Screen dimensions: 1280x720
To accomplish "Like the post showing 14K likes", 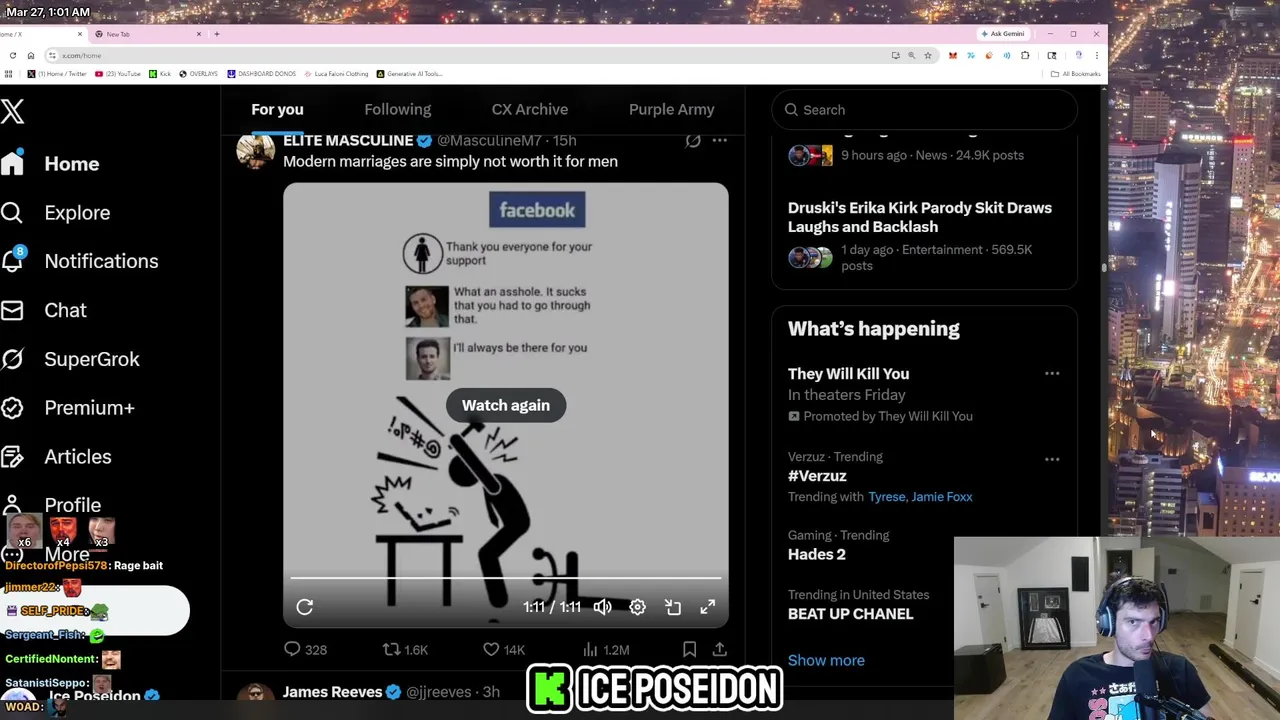I will tap(504, 649).
